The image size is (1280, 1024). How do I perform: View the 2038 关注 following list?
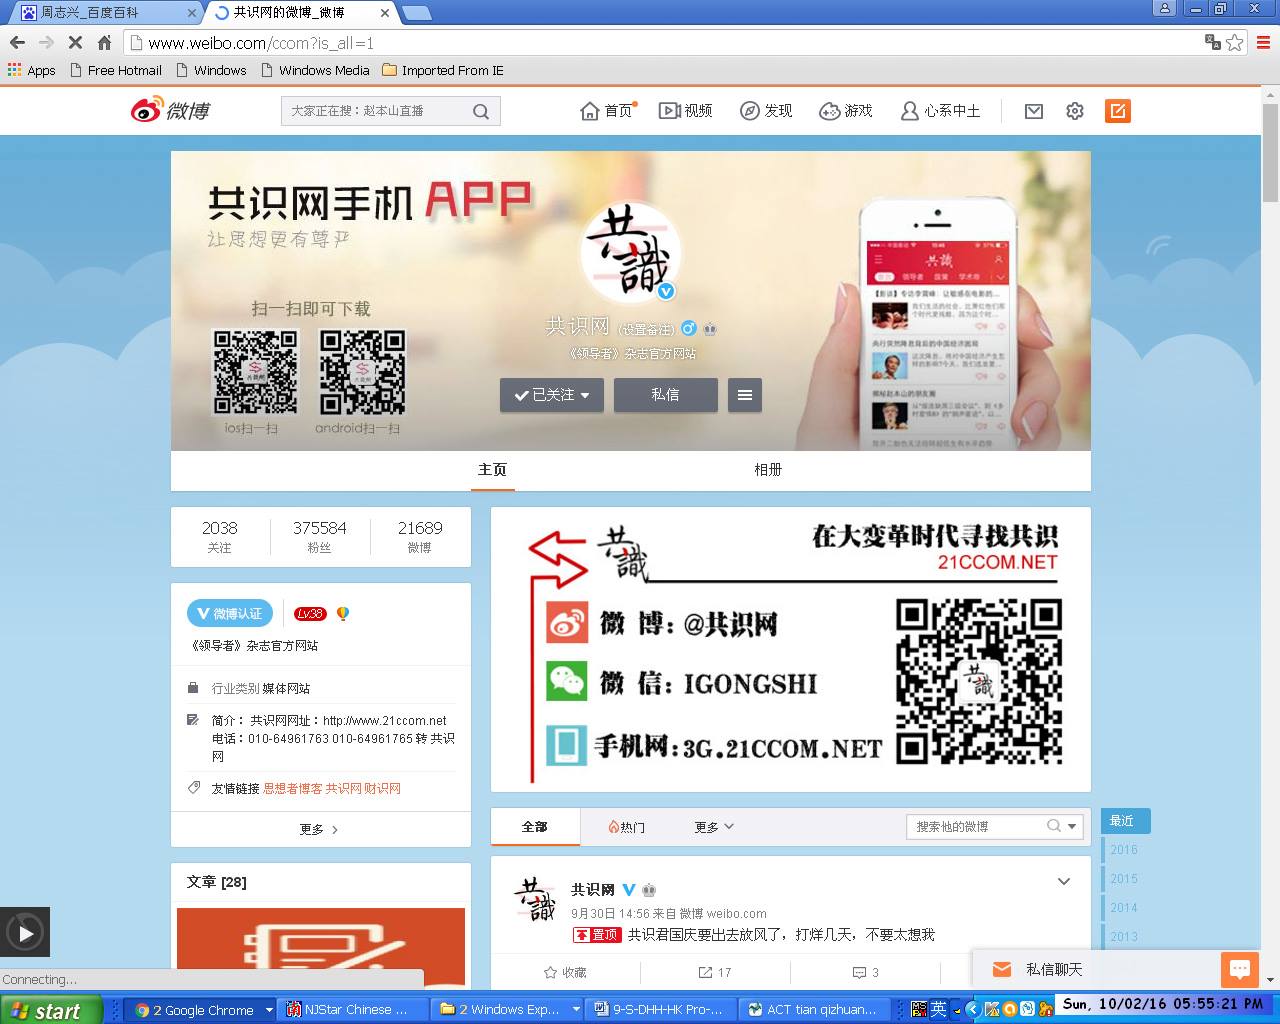(x=220, y=536)
